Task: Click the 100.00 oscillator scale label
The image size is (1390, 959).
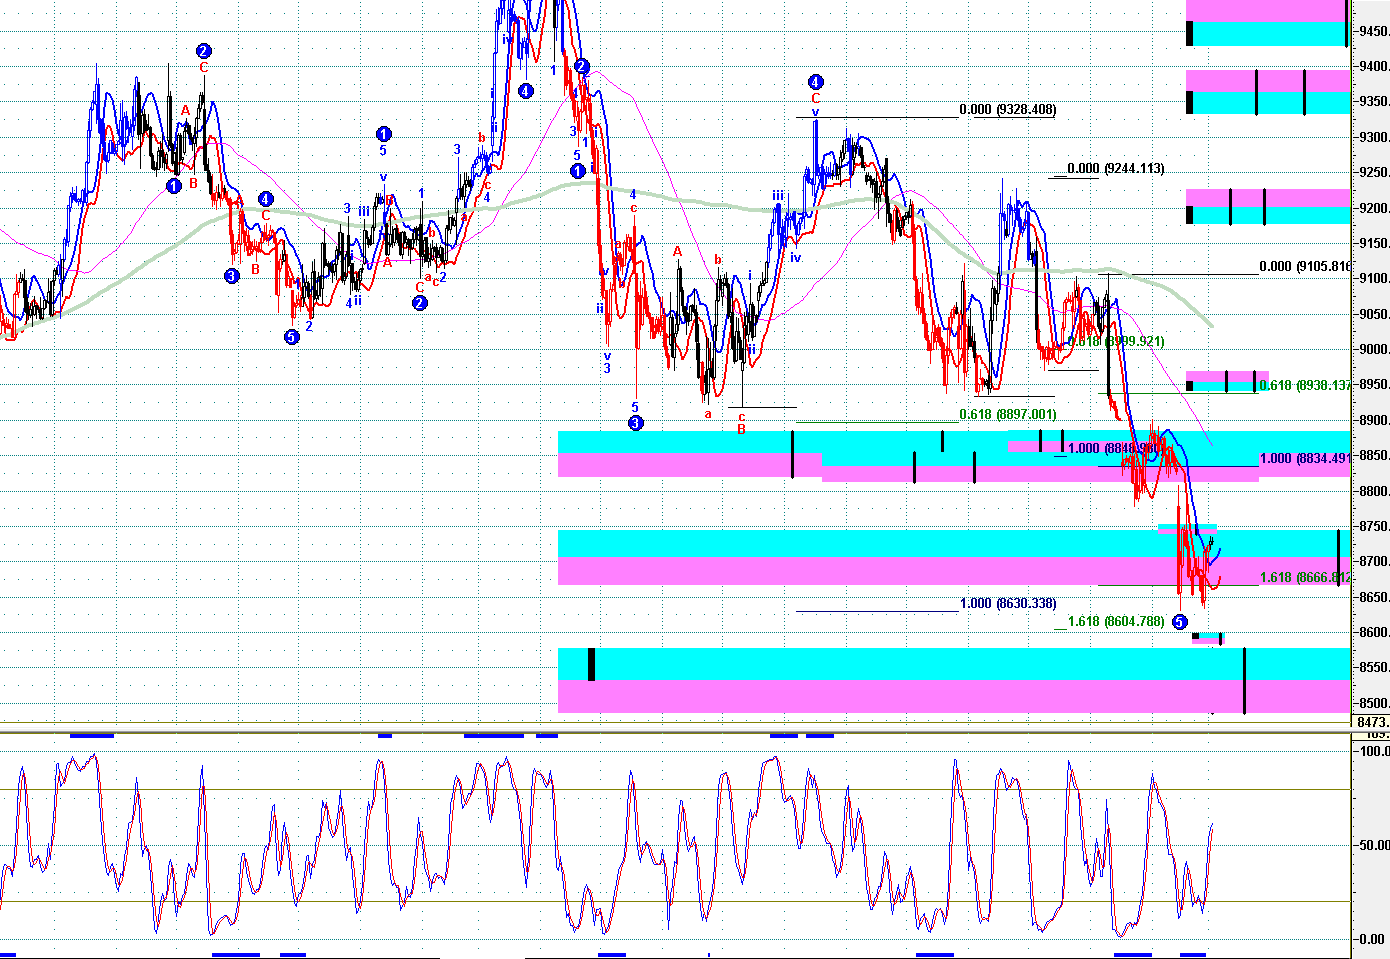Action: tap(1372, 751)
